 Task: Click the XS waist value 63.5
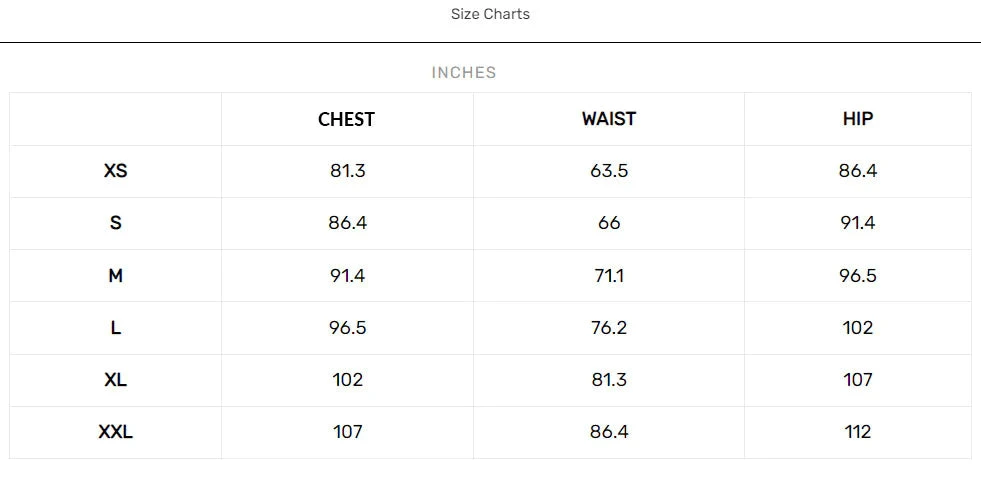[609, 171]
